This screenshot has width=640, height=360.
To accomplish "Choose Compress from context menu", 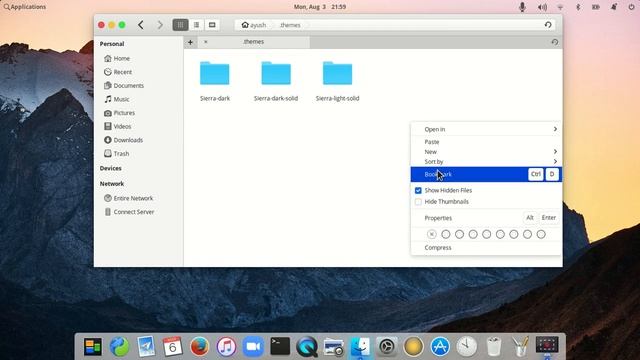I will click(486, 248).
